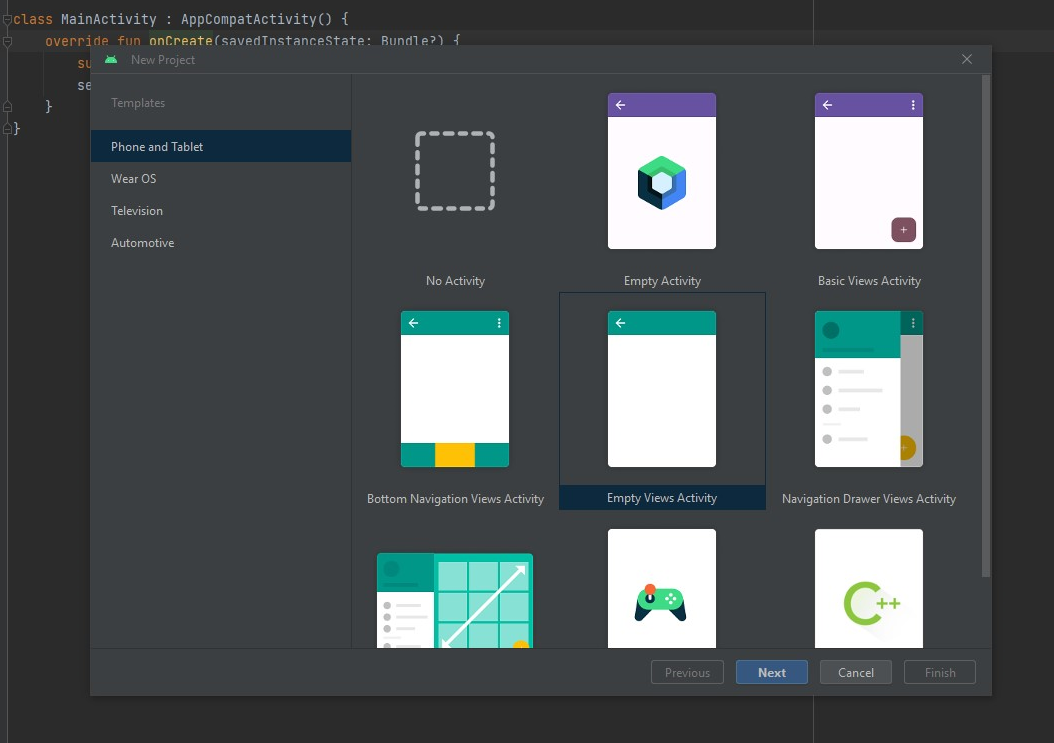The height and width of the screenshot is (743, 1054).
Task: Close the New Project dialog with X
Action: 967,59
